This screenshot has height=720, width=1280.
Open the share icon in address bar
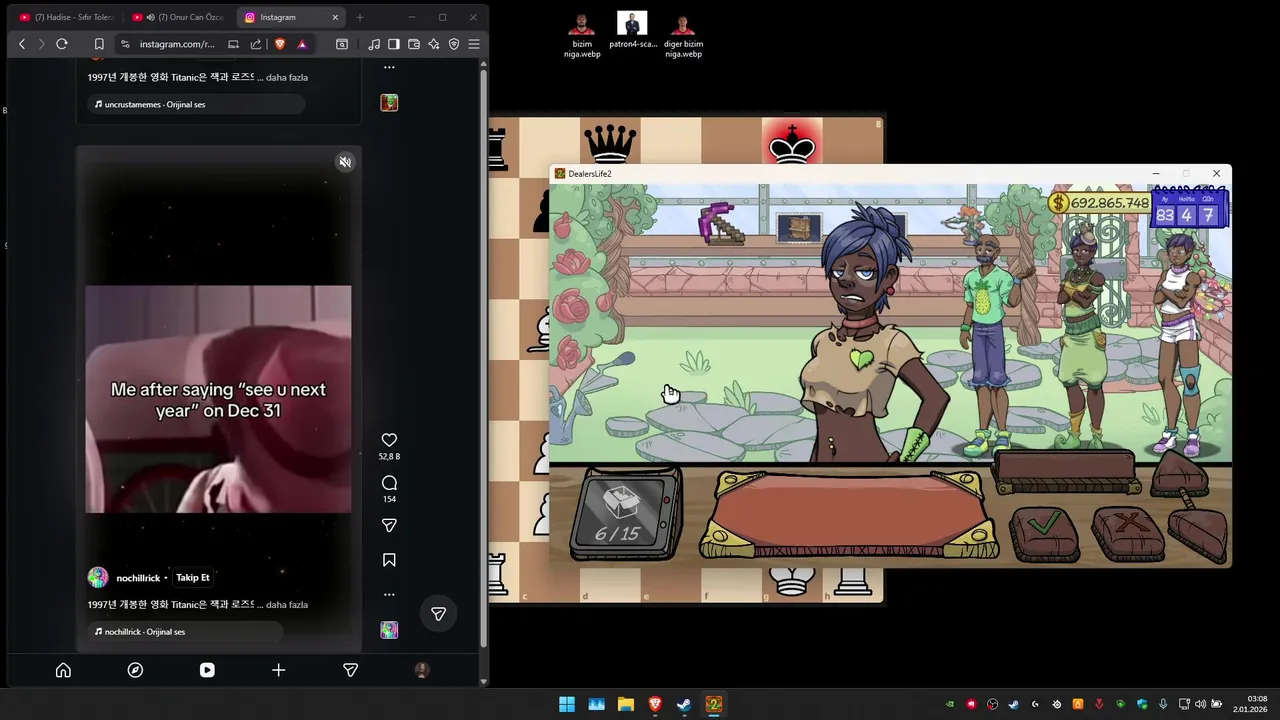pyautogui.click(x=256, y=44)
